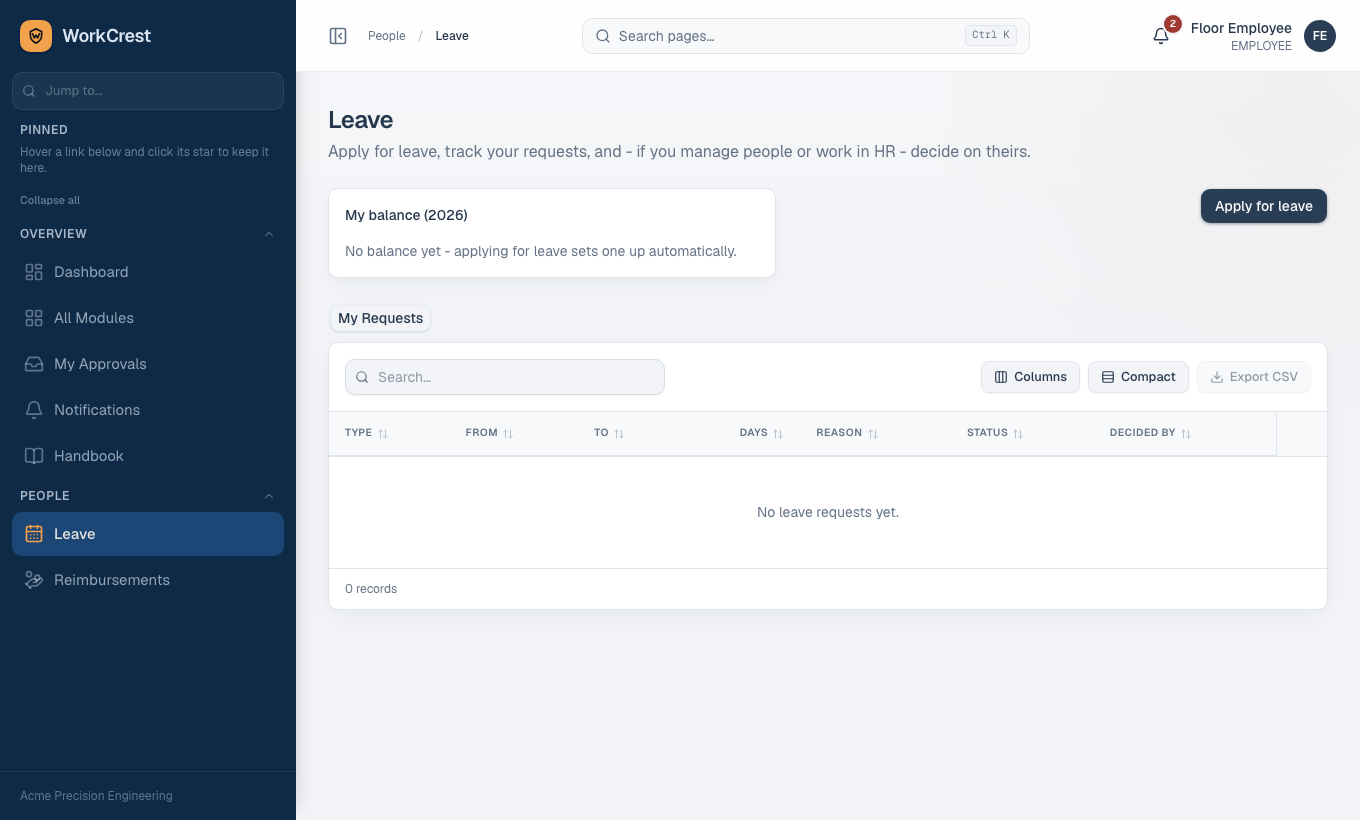The width and height of the screenshot is (1360, 820).
Task: Click the '0 records' footer text
Action: pos(371,589)
